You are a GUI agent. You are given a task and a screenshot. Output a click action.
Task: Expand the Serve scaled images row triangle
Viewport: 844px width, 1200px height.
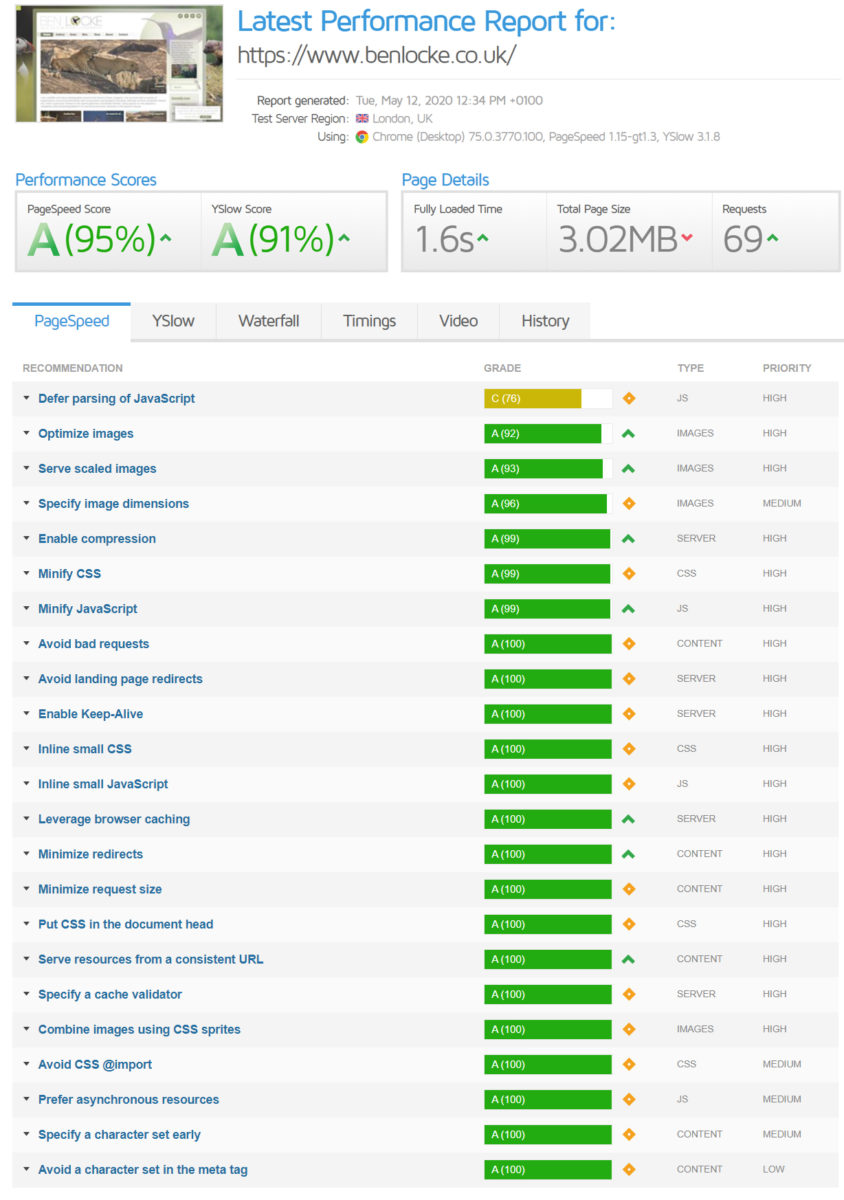coord(27,469)
